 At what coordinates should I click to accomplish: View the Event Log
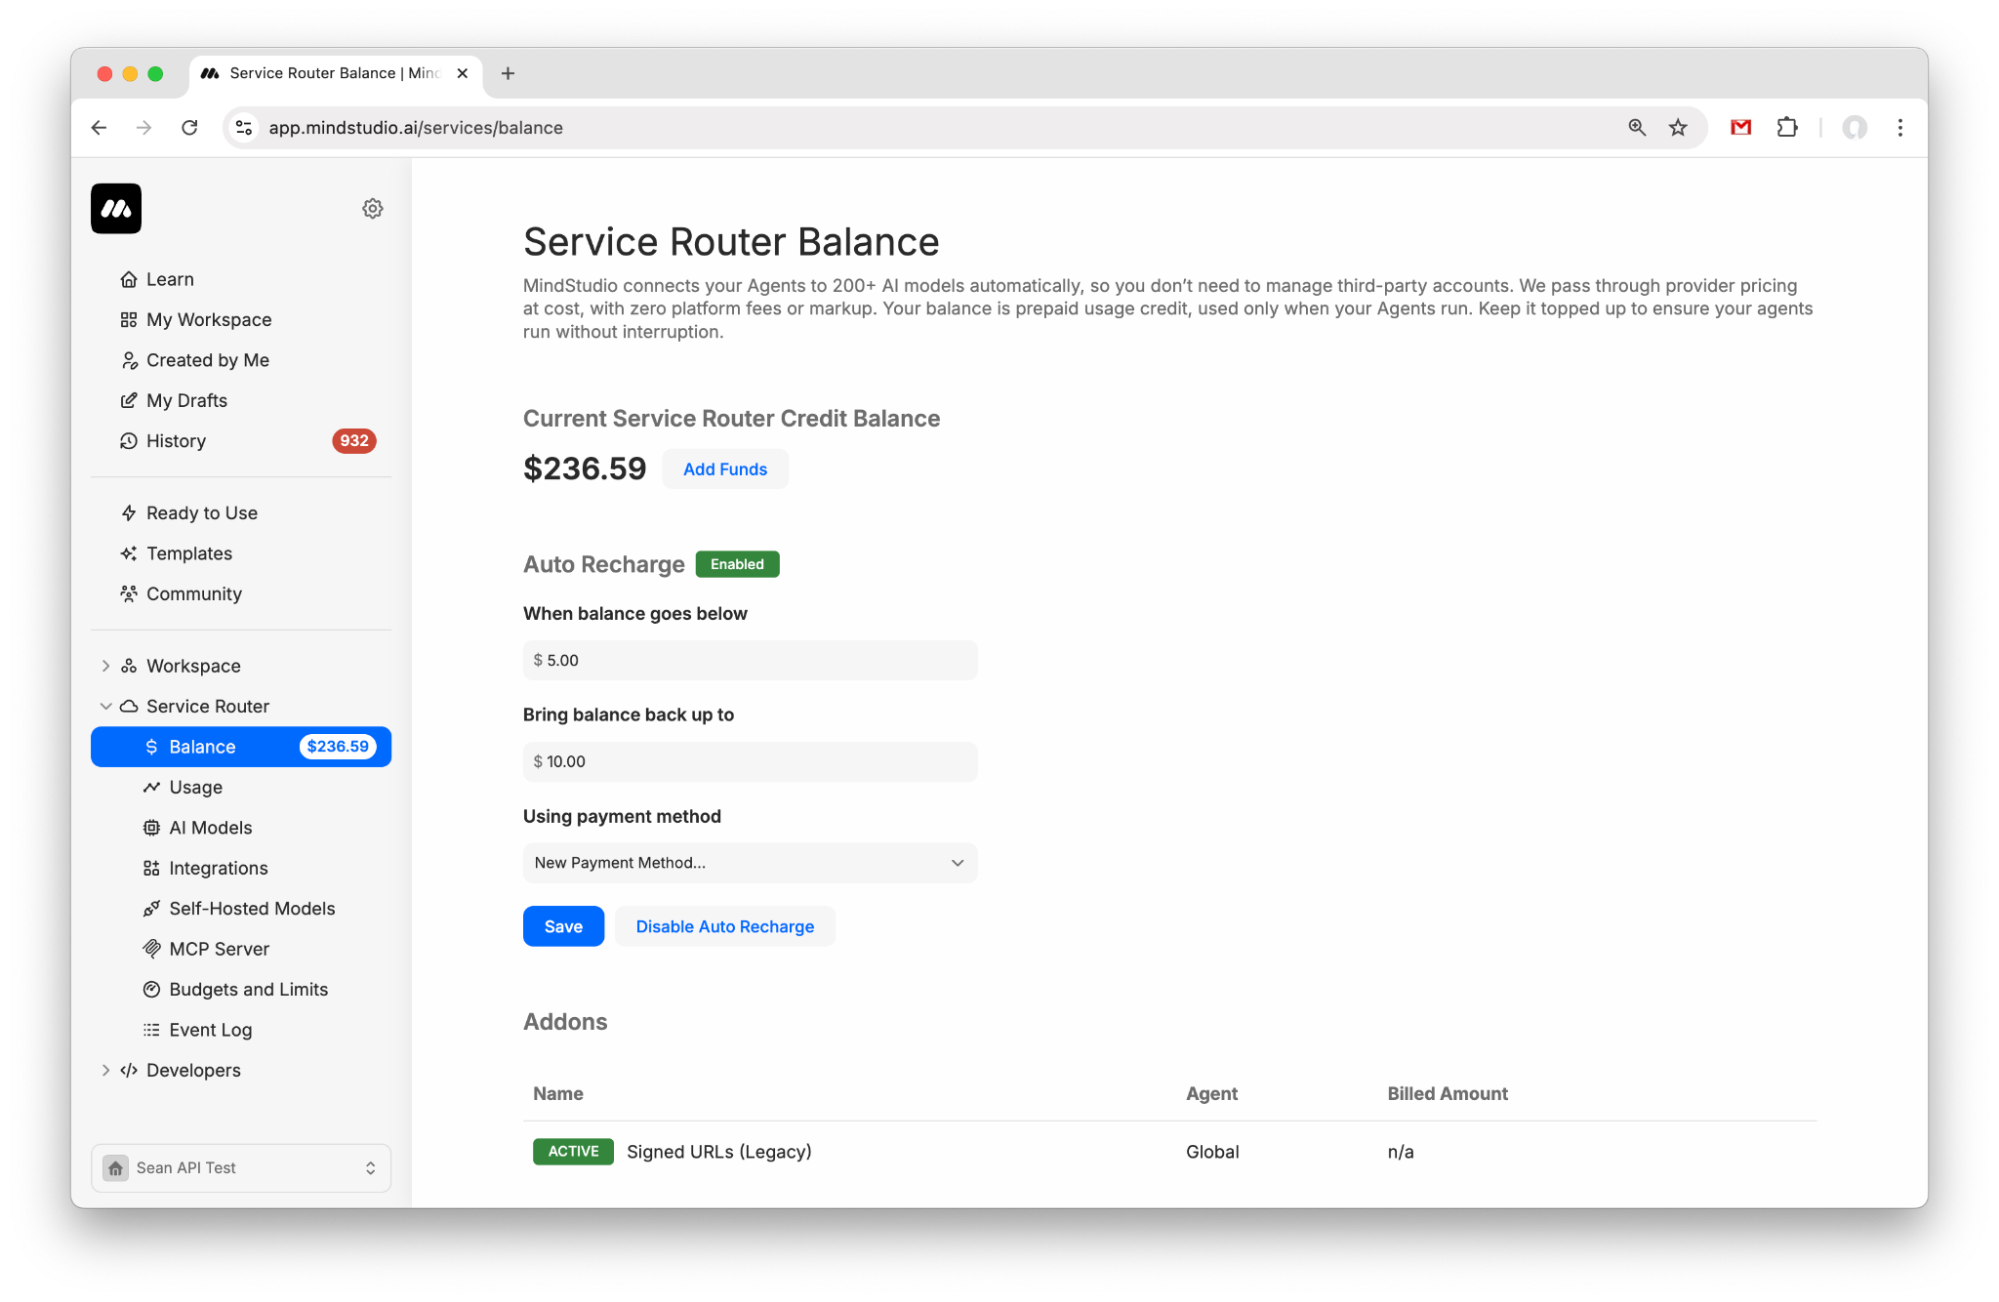[x=210, y=1029]
